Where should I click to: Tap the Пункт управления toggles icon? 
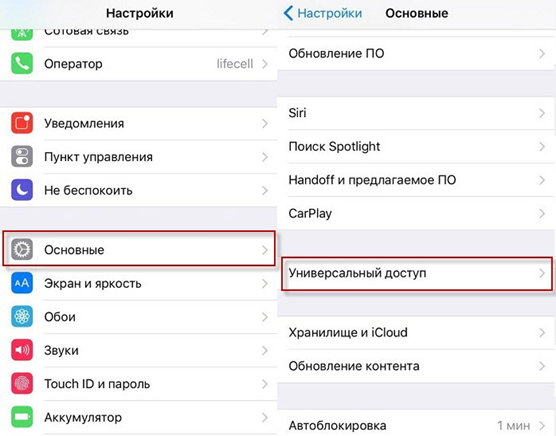point(22,156)
